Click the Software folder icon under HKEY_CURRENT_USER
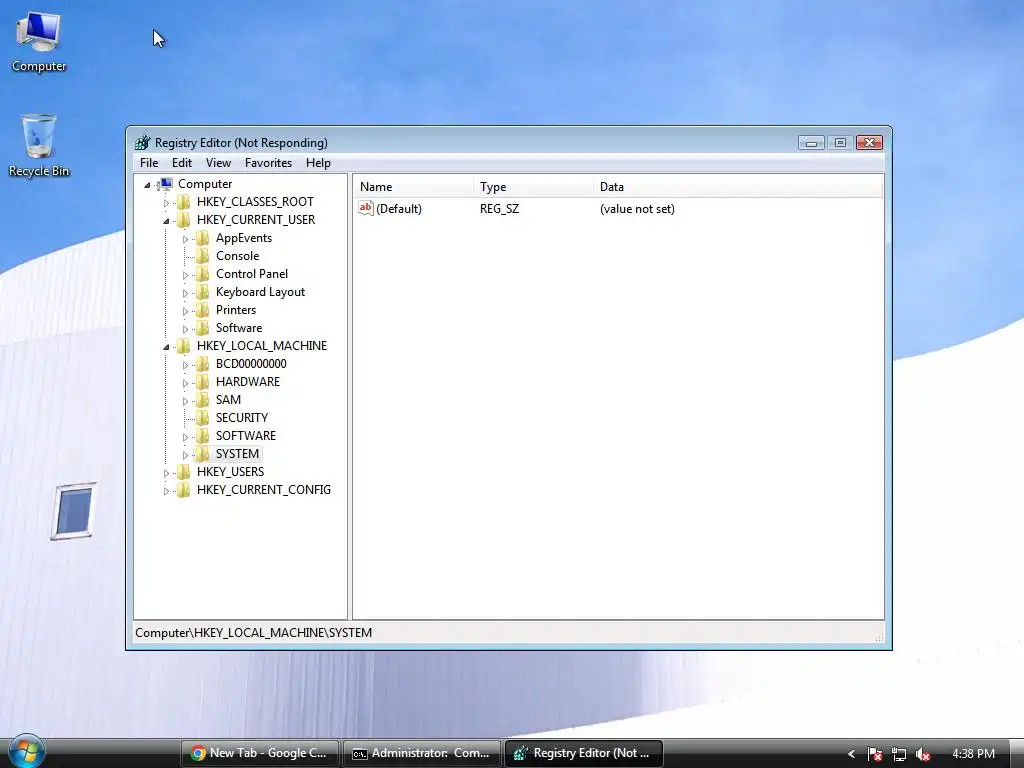Viewport: 1024px width, 768px height. (x=203, y=327)
